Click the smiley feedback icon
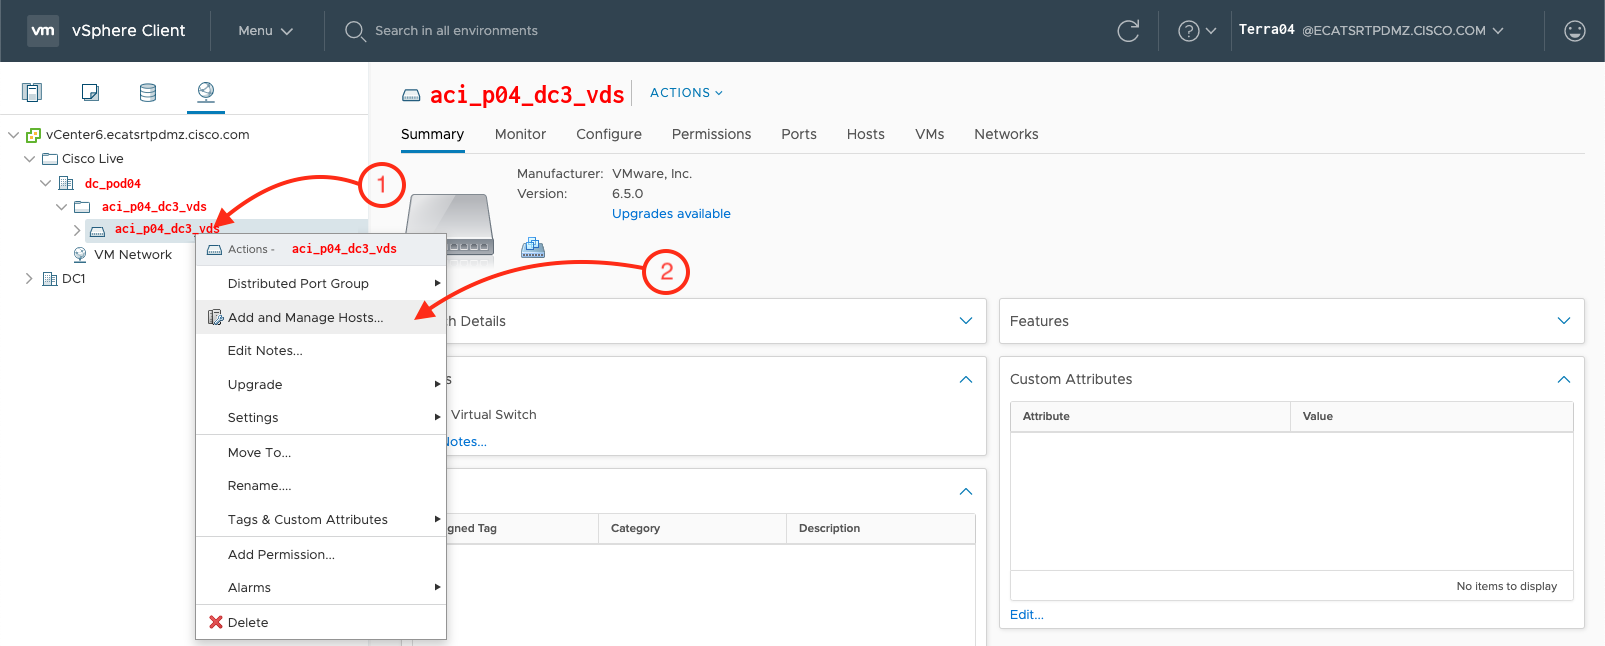Image resolution: width=1605 pixels, height=646 pixels. click(1575, 31)
